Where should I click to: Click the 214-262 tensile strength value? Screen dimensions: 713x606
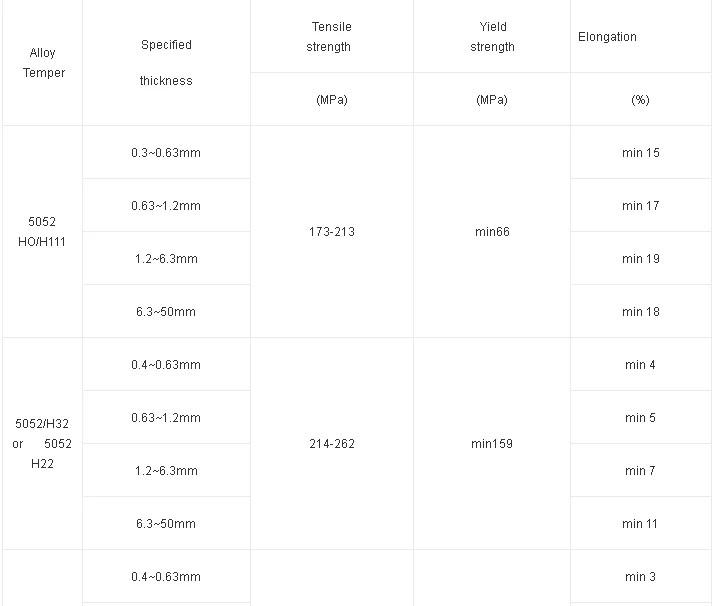[x=331, y=444]
